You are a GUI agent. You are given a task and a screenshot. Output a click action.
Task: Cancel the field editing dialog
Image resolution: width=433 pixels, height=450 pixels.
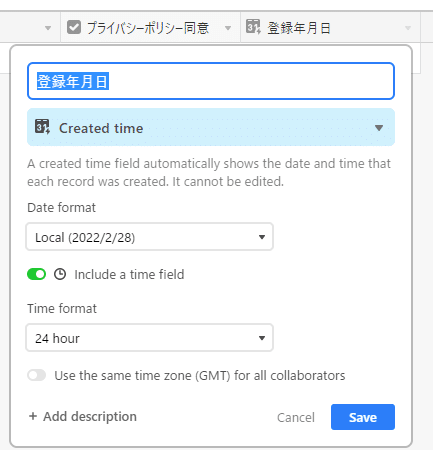point(296,417)
